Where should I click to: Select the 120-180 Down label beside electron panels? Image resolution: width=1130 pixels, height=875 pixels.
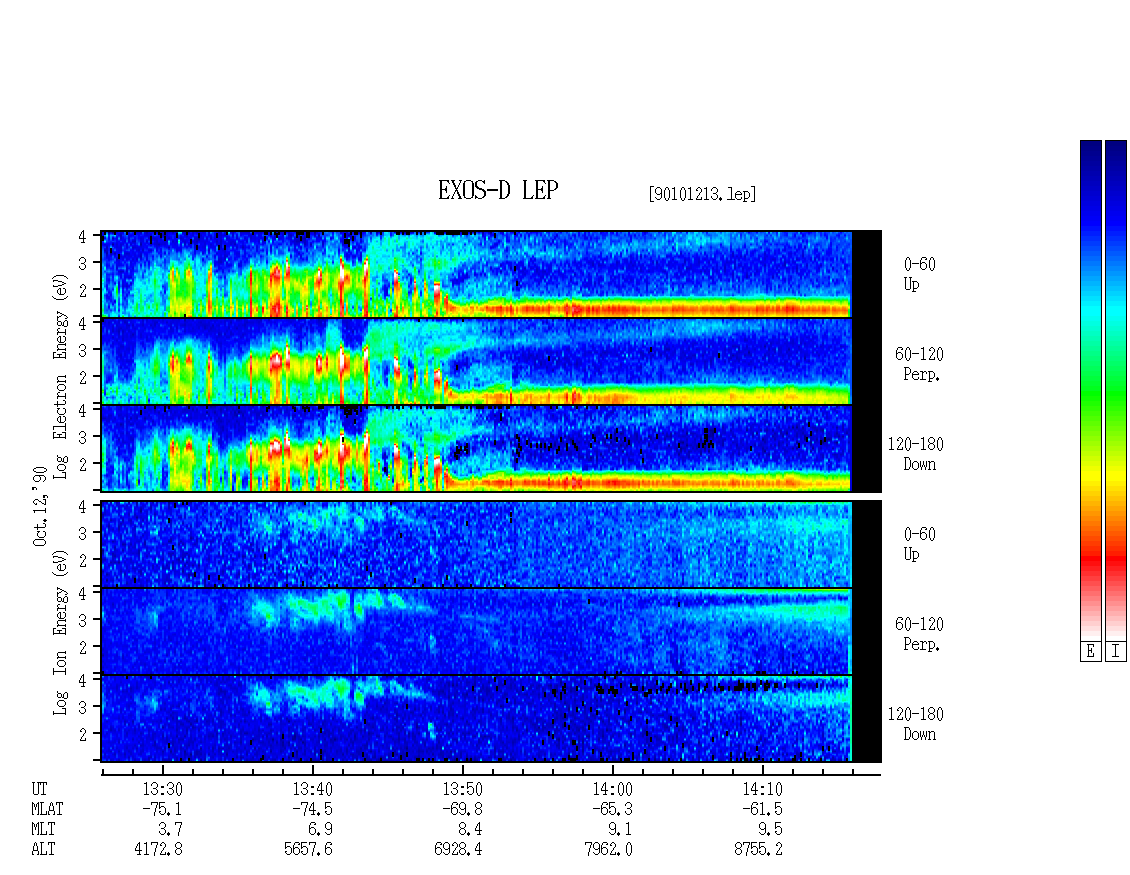[916, 454]
